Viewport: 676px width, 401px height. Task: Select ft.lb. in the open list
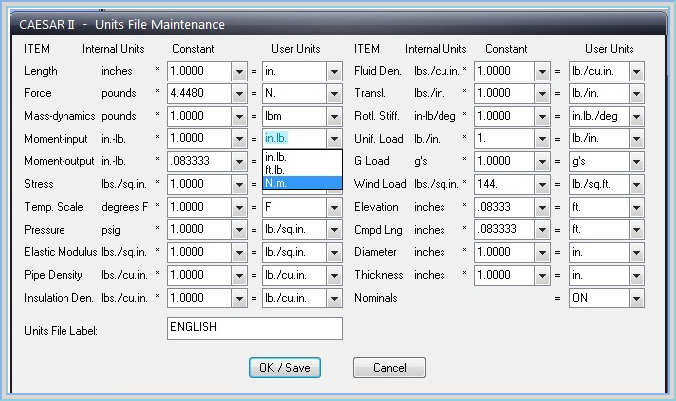coord(302,170)
